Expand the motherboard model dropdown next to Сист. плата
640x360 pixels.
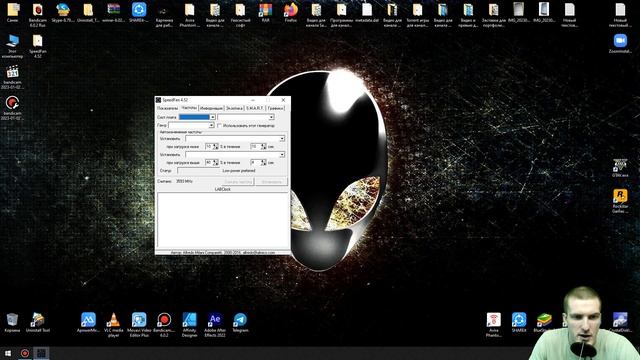271,117
